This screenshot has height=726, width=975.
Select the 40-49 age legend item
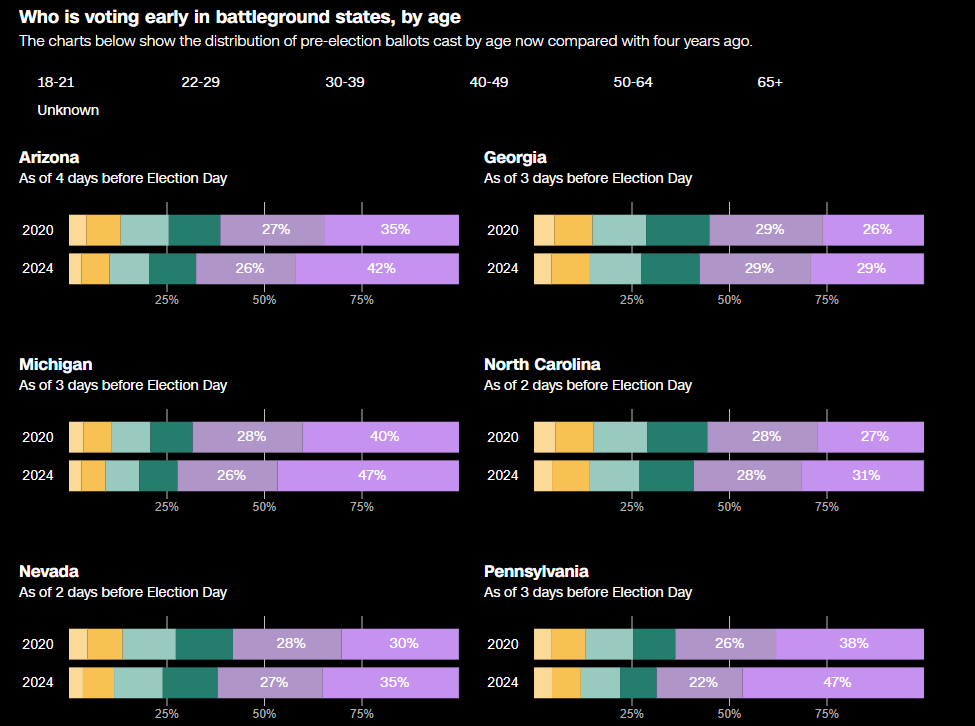pyautogui.click(x=489, y=82)
